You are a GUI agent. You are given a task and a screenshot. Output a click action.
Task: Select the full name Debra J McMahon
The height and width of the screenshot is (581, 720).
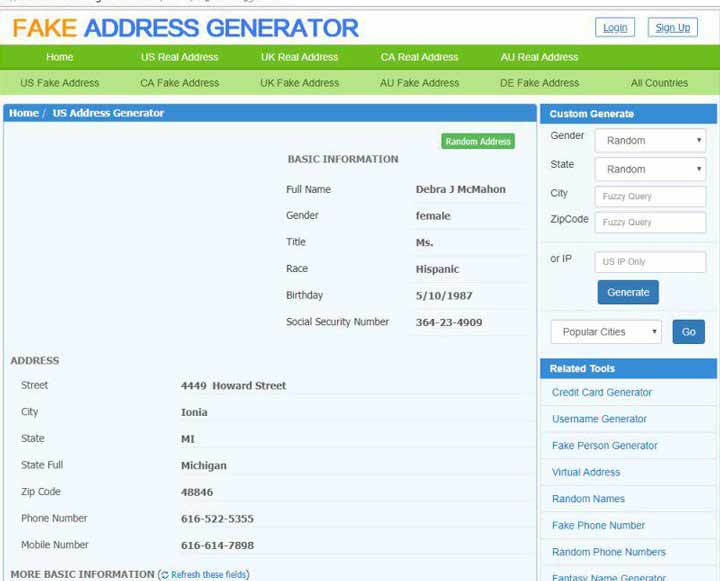461,189
